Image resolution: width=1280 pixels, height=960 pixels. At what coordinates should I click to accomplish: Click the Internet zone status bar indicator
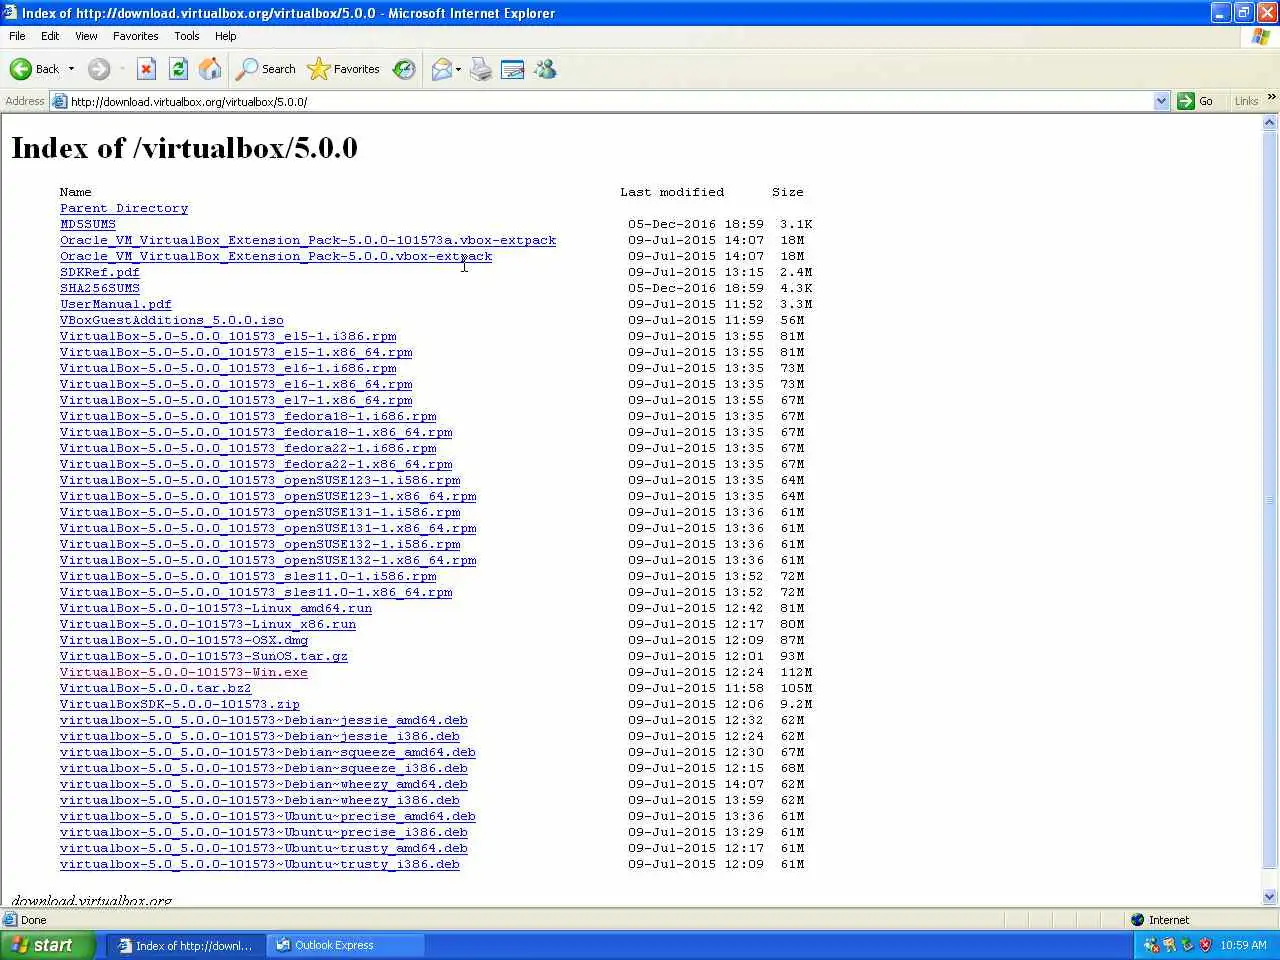(x=1160, y=920)
